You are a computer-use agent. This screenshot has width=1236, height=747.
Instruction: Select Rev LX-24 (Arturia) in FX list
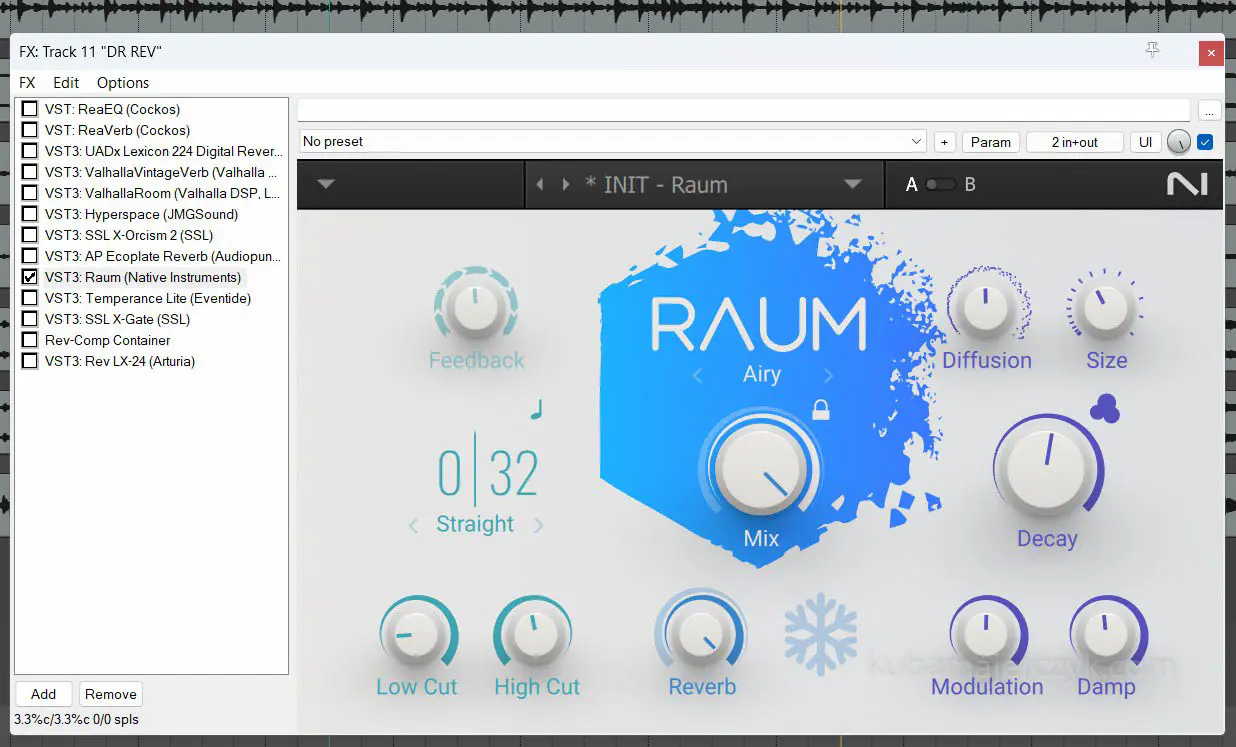pos(120,361)
